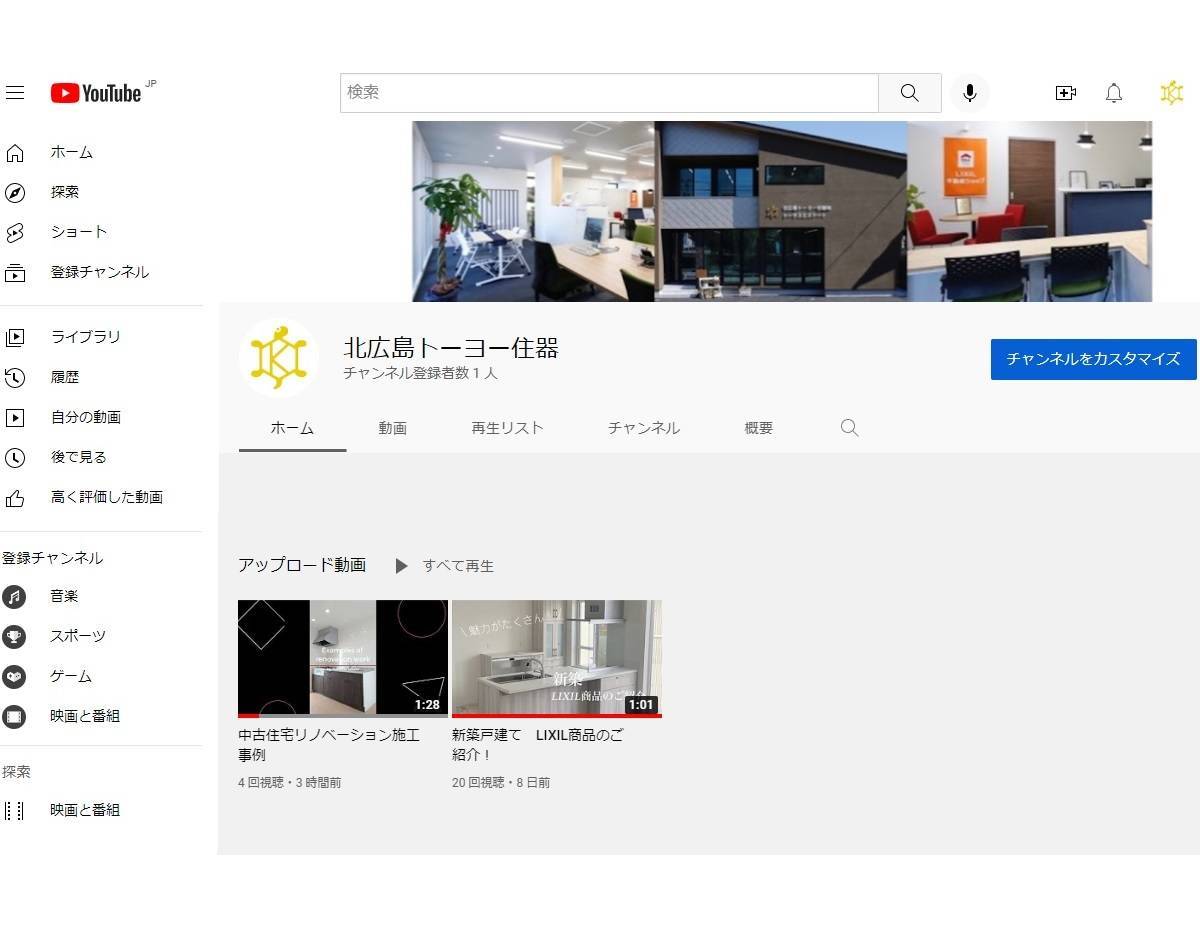The width and height of the screenshot is (1200, 940).
Task: Start voice search with microphone
Action: [x=969, y=93]
